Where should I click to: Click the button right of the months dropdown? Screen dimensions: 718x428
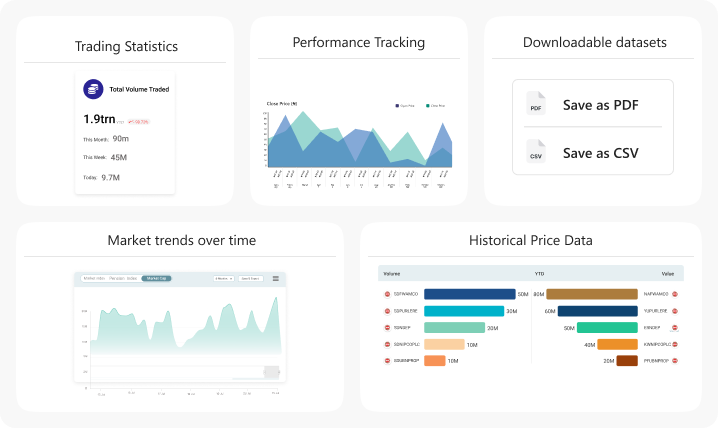click(251, 278)
